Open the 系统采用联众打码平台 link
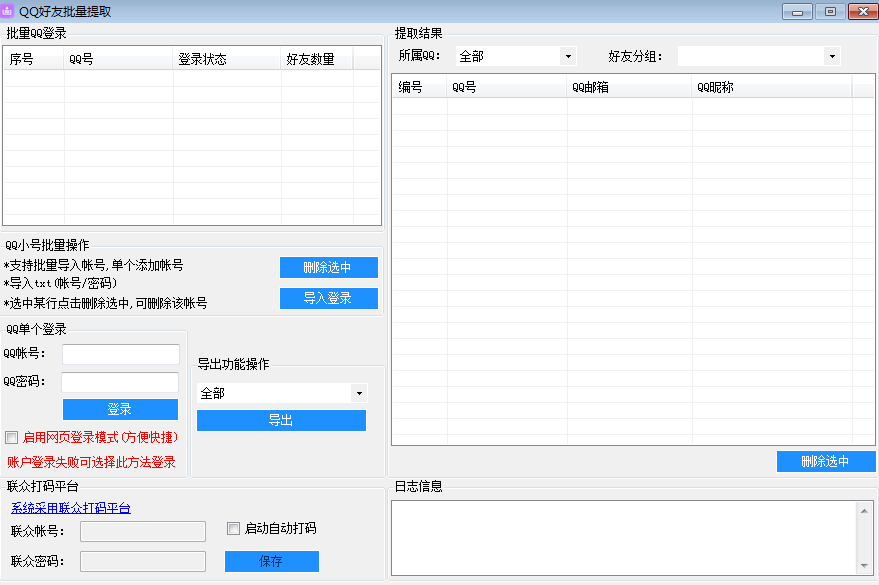Screen dimensions: 879x585 tap(71, 508)
